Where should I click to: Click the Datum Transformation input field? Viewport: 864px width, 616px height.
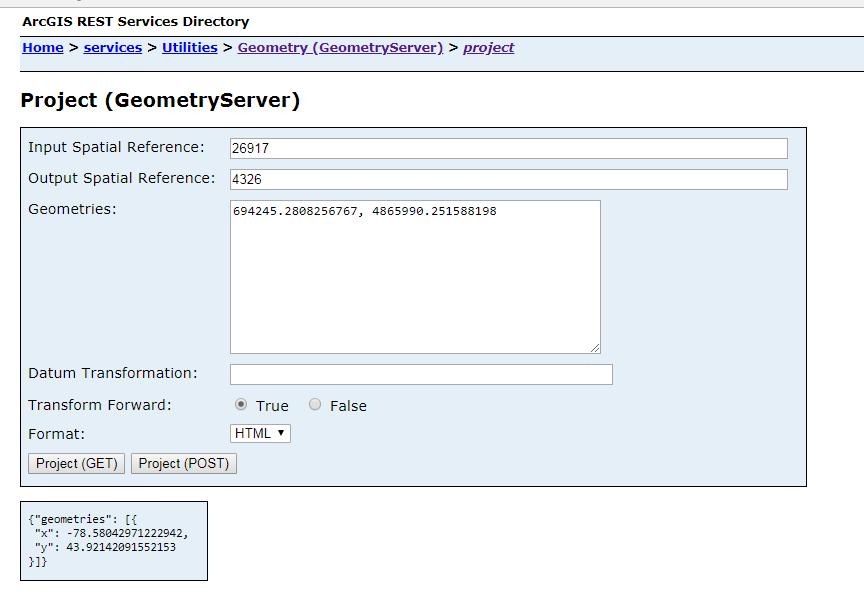(421, 374)
